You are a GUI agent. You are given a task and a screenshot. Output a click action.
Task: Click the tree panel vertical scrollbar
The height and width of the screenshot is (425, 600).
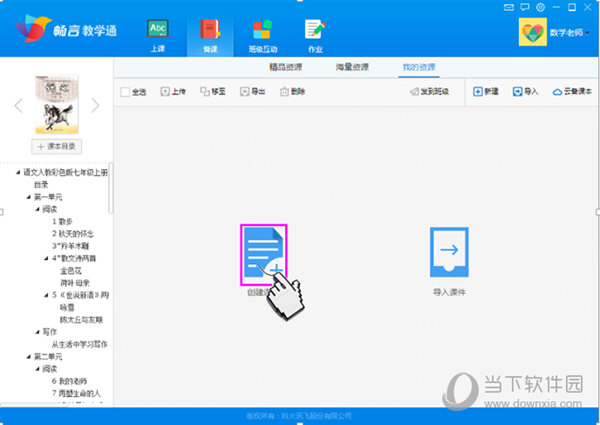[110, 188]
